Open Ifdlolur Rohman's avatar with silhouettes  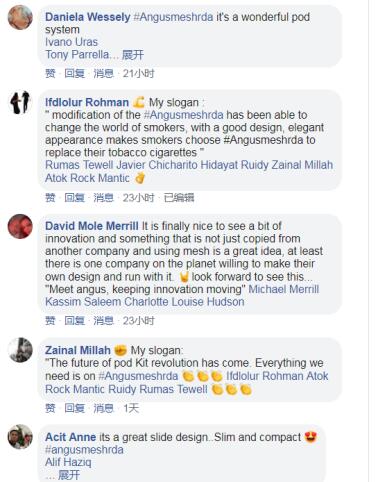(x=20, y=102)
